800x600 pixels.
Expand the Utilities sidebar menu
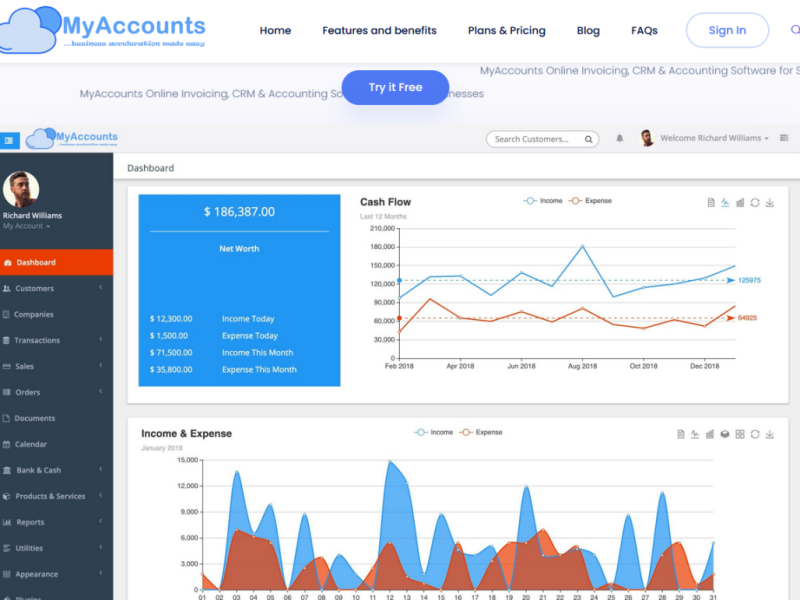pyautogui.click(x=56, y=548)
